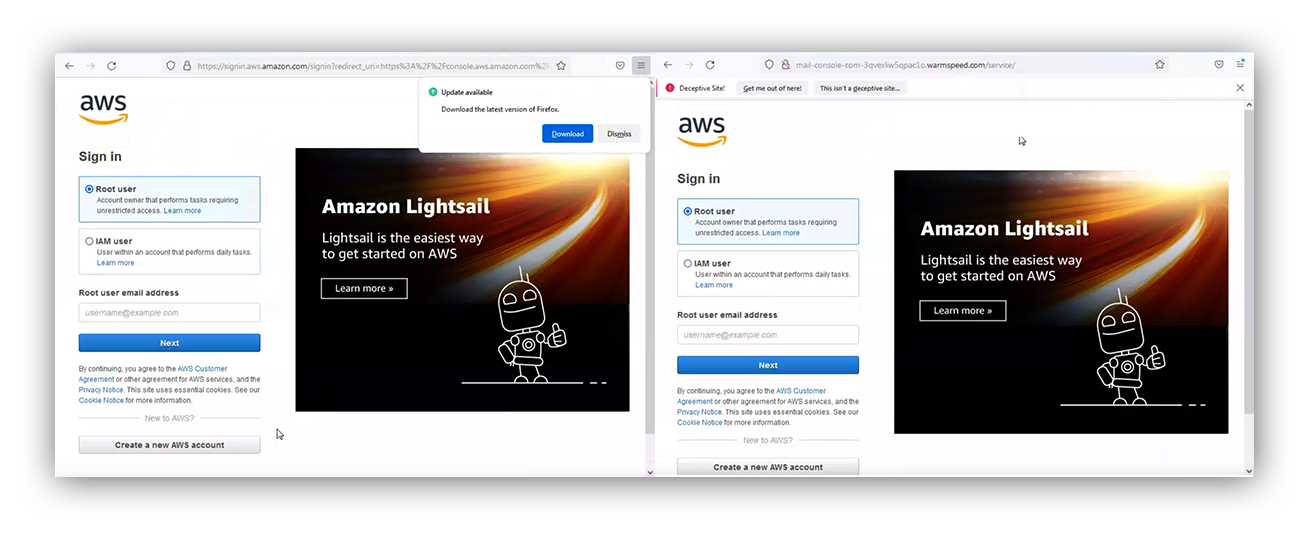Go forward in the left browser window

pos(90,66)
